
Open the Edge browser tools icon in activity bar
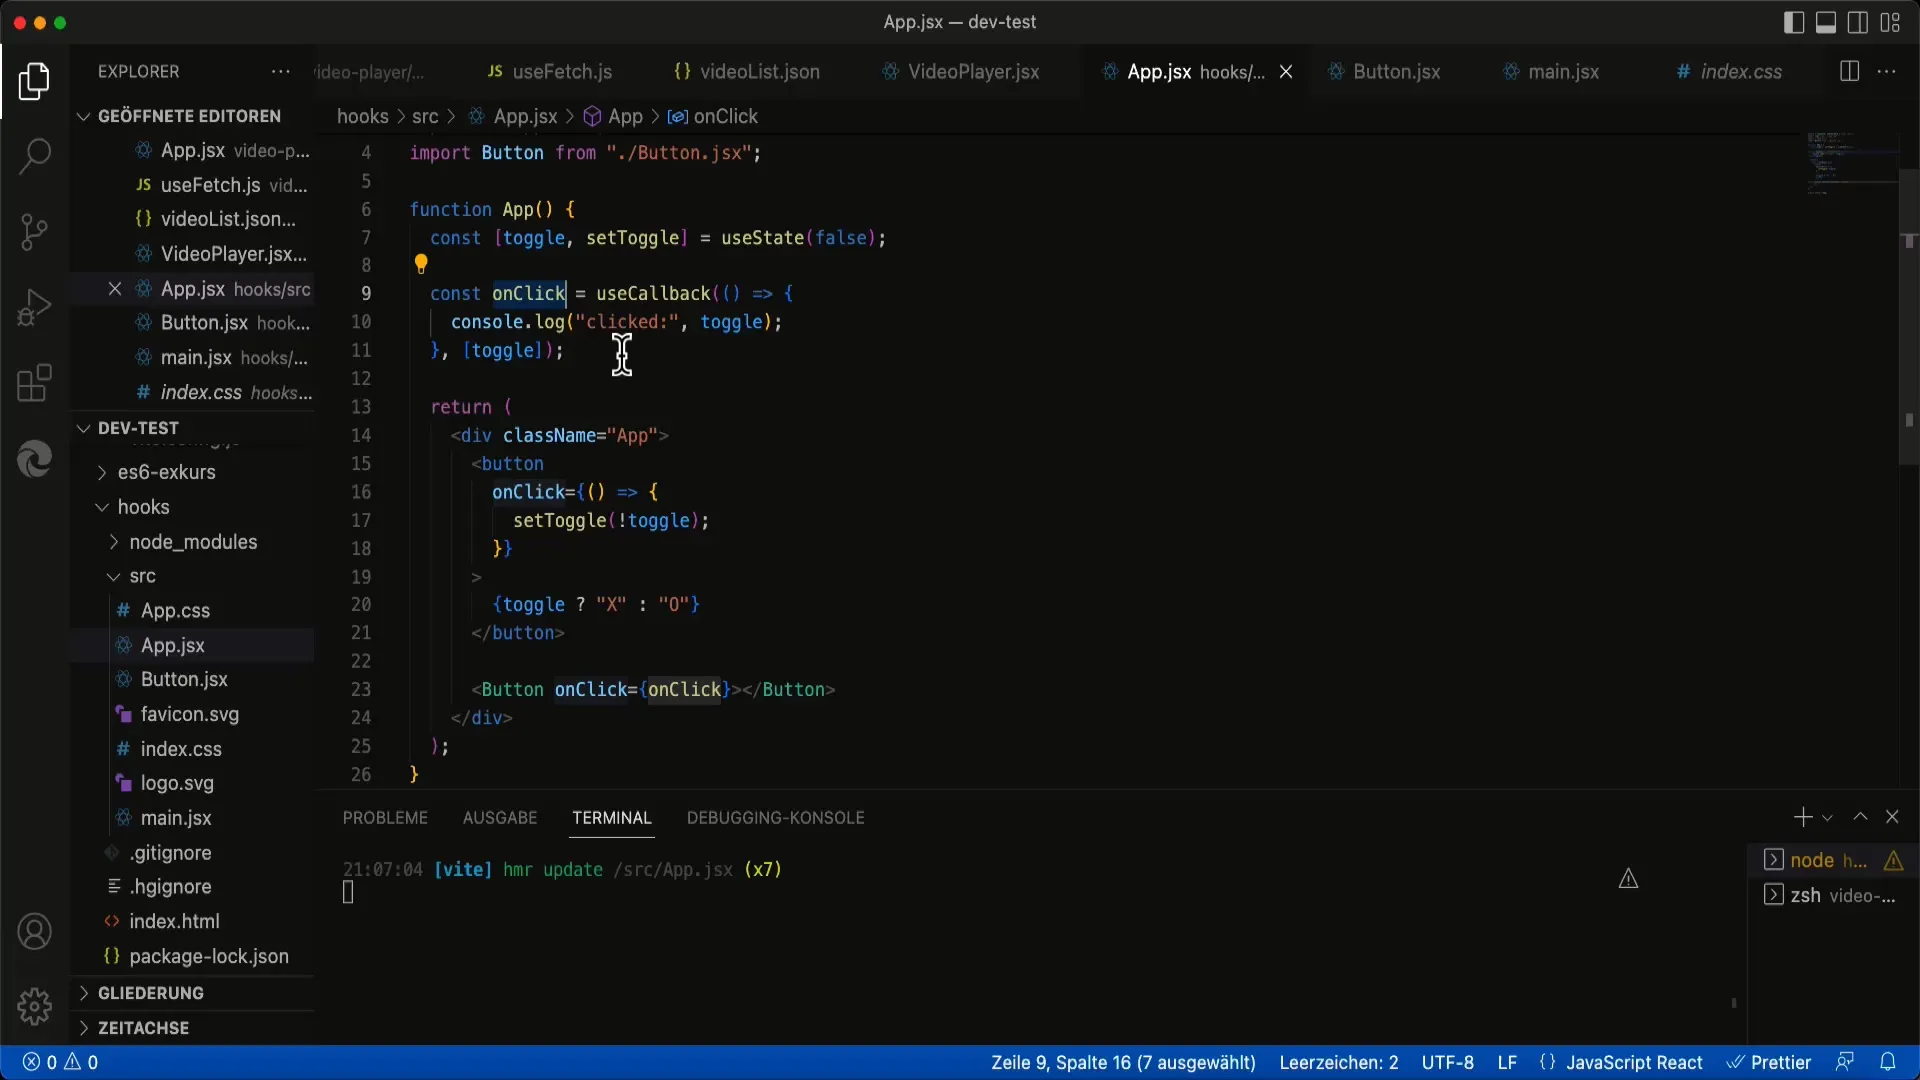34,459
